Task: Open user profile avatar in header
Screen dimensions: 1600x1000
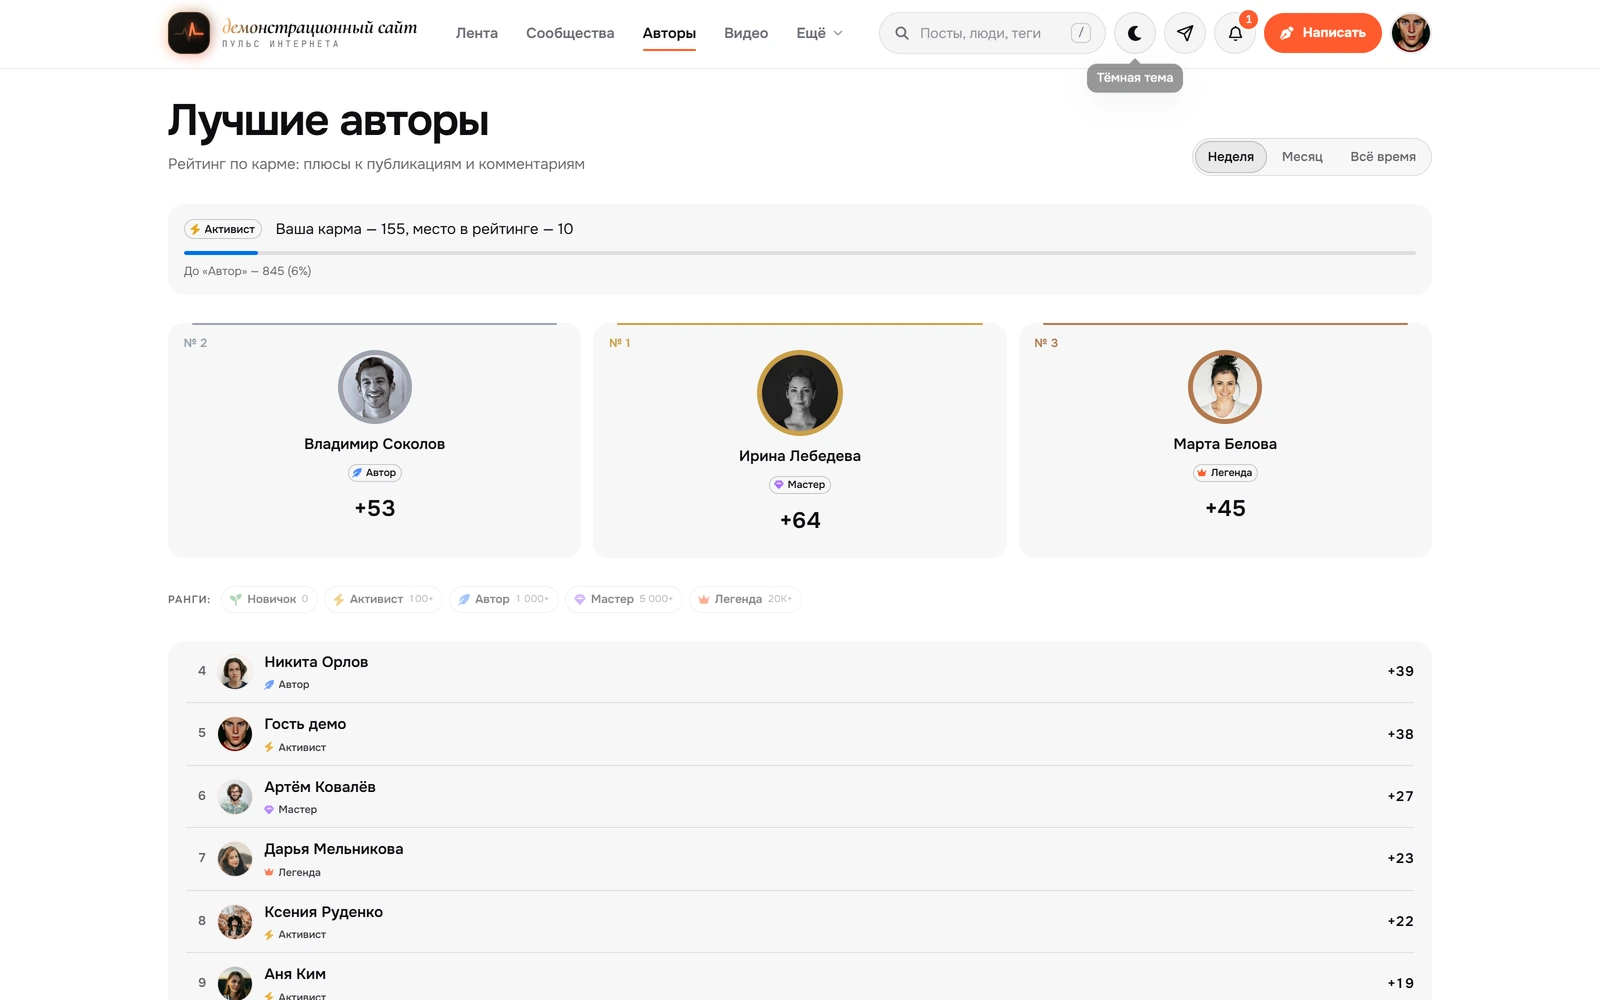Action: 1411,33
